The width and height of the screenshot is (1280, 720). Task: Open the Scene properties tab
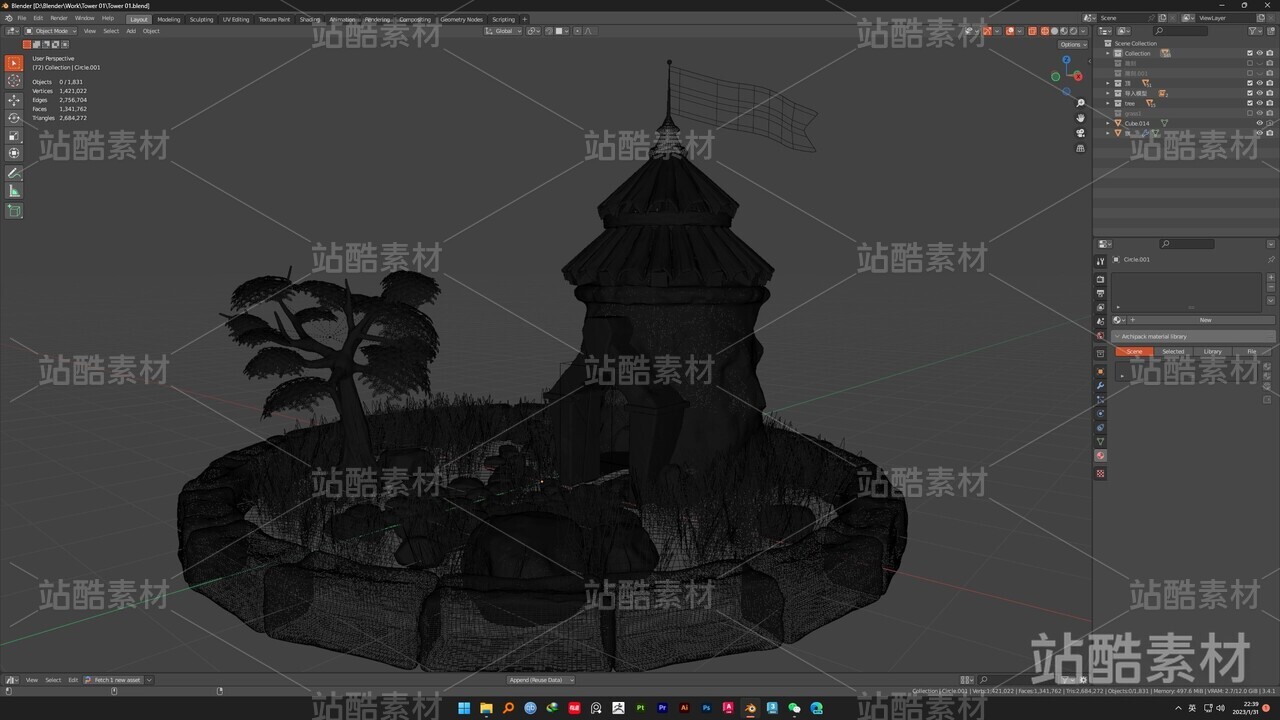[1101, 321]
